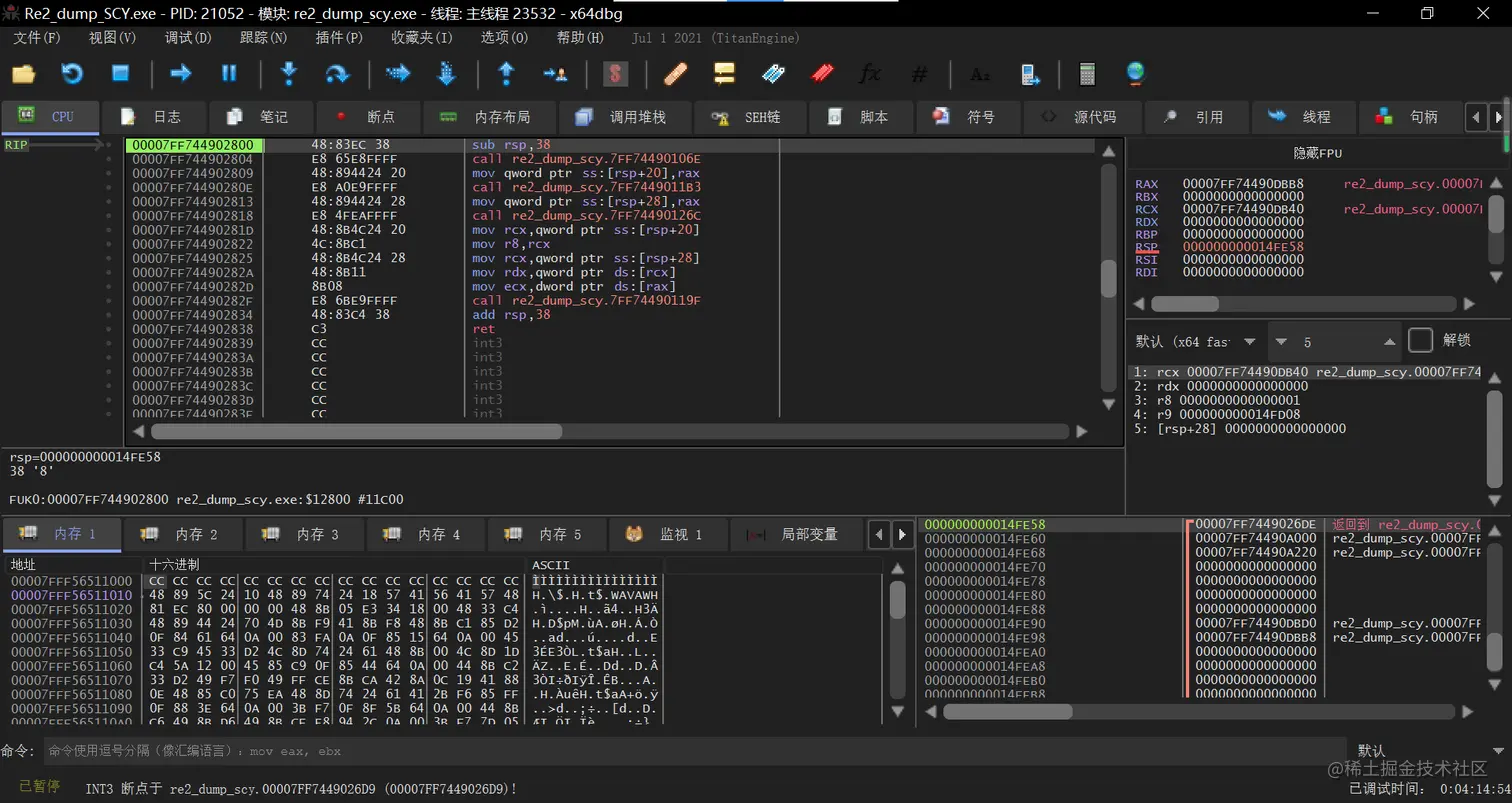Open the 视图(V) menu
Screen dimensions: 1512x803
pyautogui.click(x=112, y=38)
